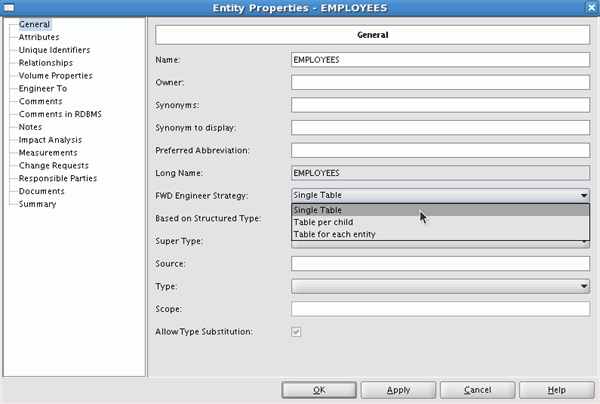Click the Name input field
Screen dimensions: 600x404
[440, 60]
